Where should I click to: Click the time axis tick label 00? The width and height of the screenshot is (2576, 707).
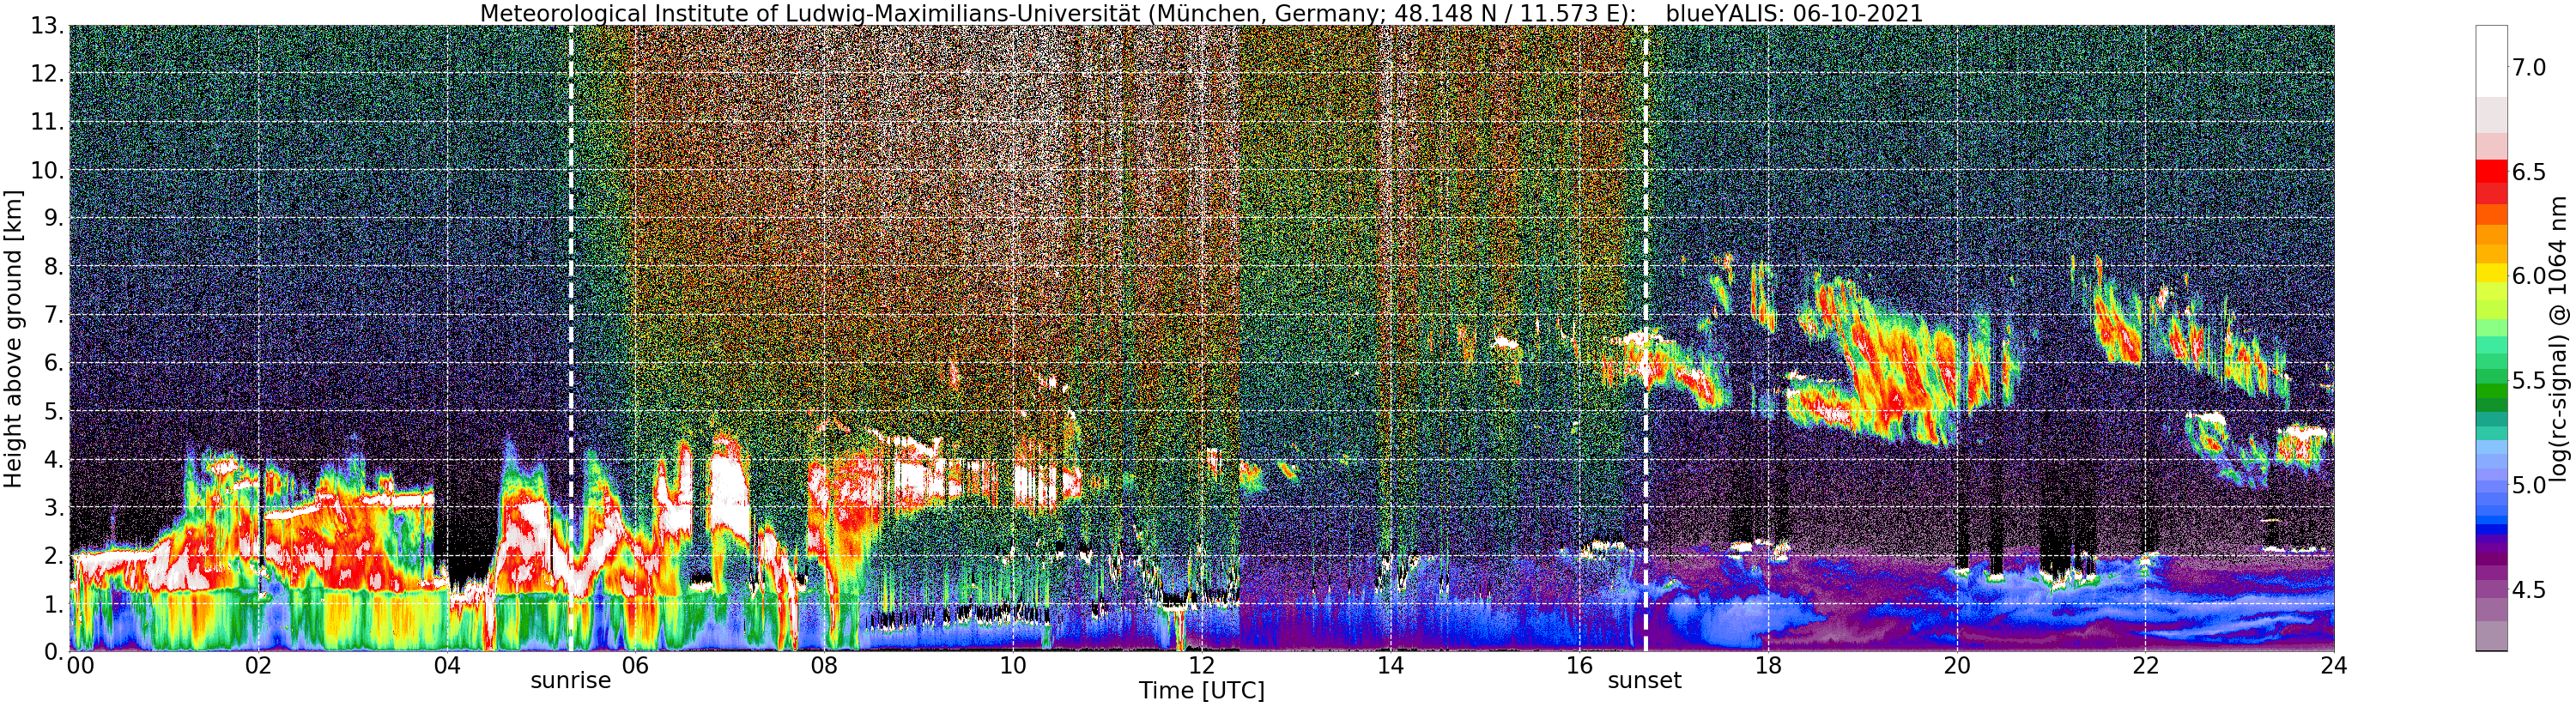81,665
